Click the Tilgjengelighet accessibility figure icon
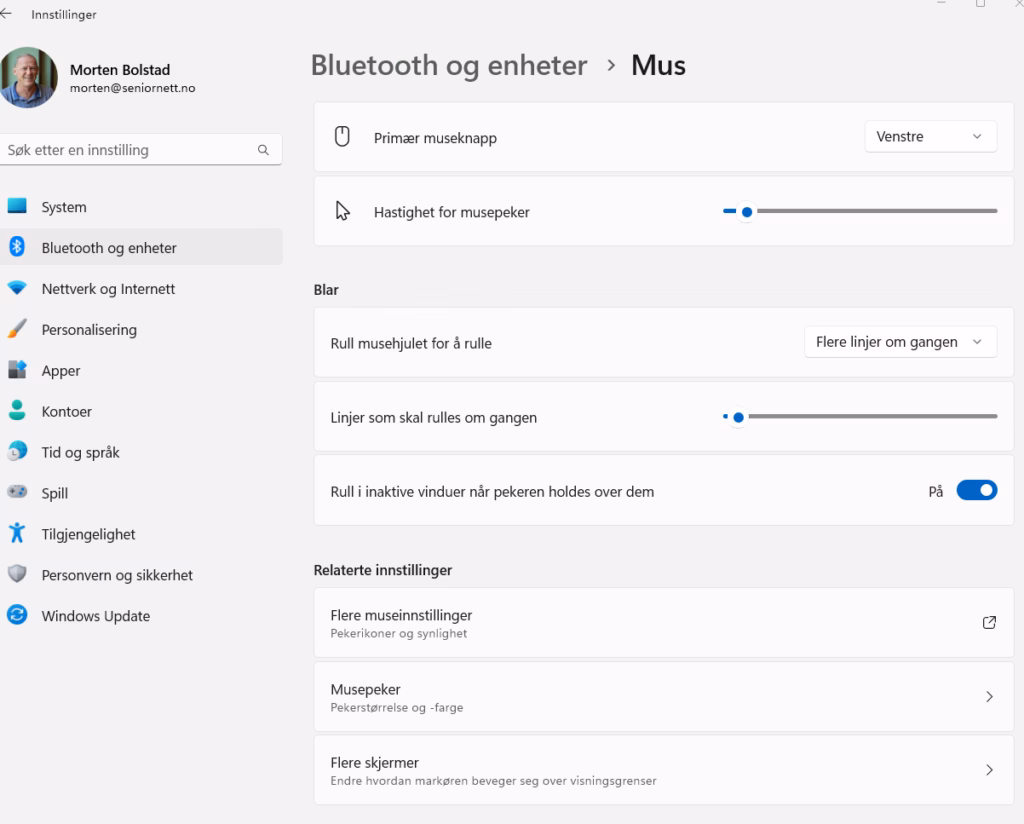 coord(17,533)
